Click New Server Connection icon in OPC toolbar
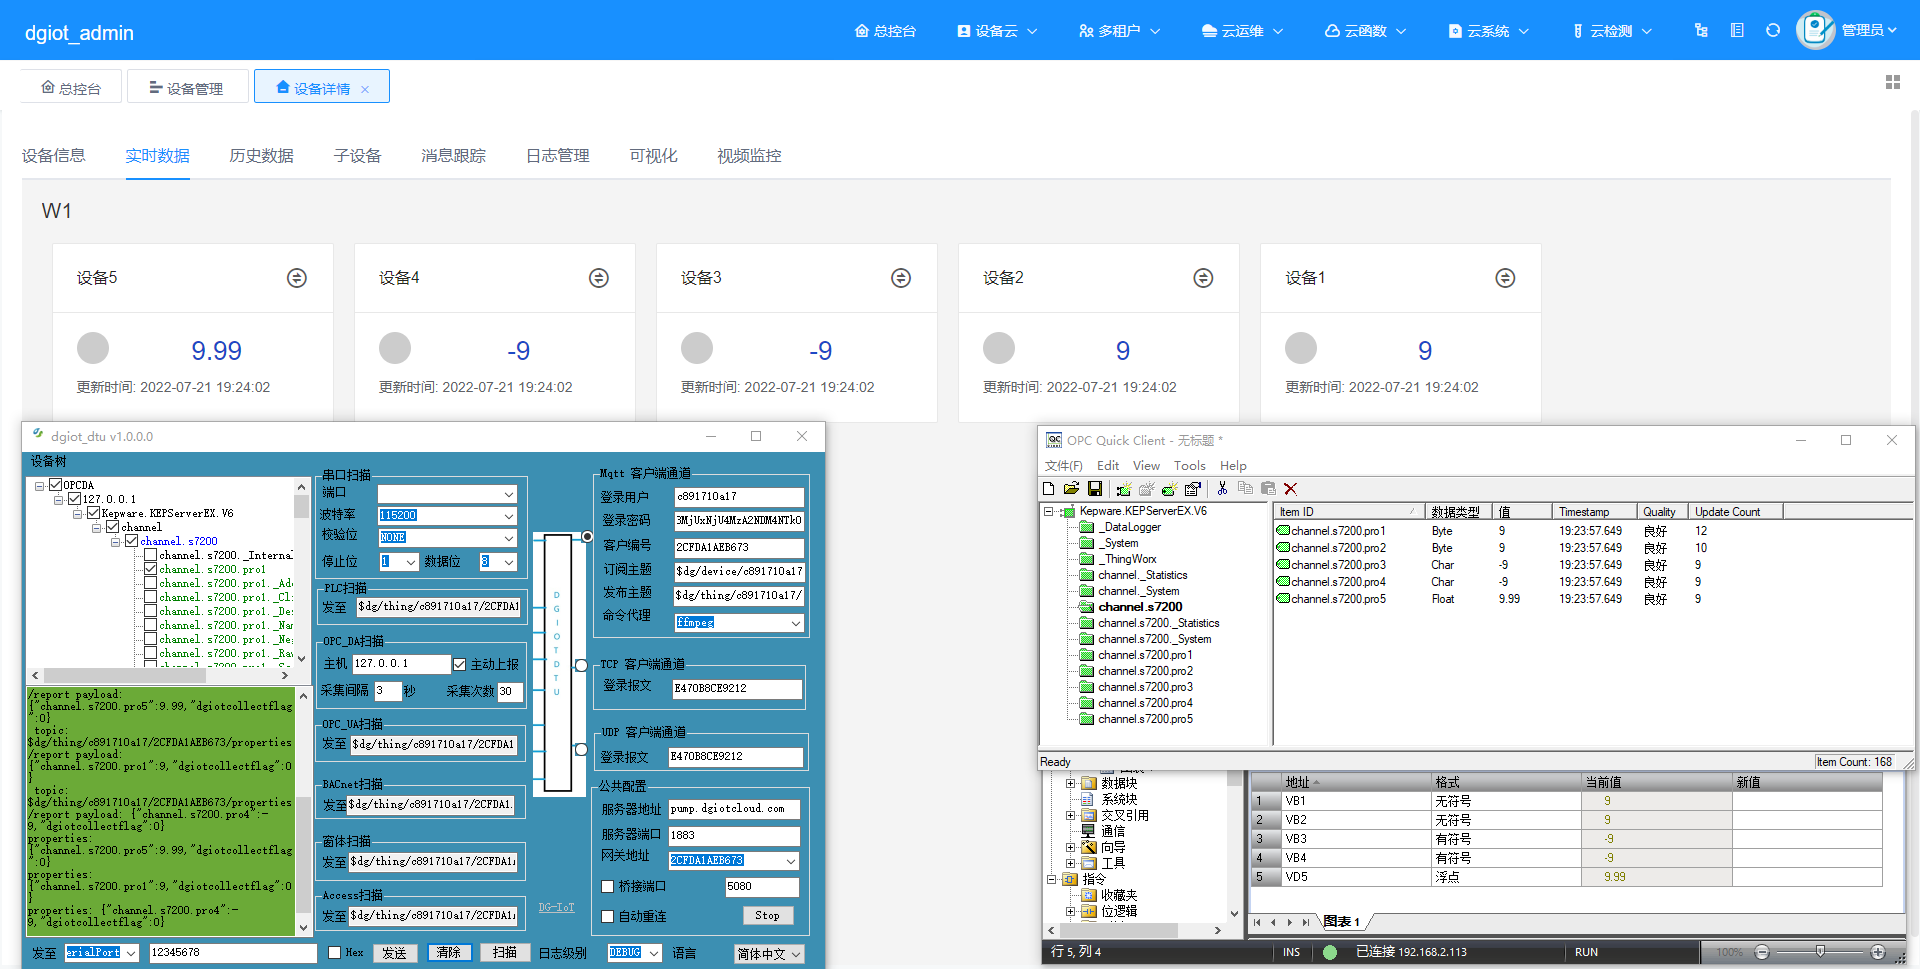Viewport: 1920px width, 969px height. 1124,489
